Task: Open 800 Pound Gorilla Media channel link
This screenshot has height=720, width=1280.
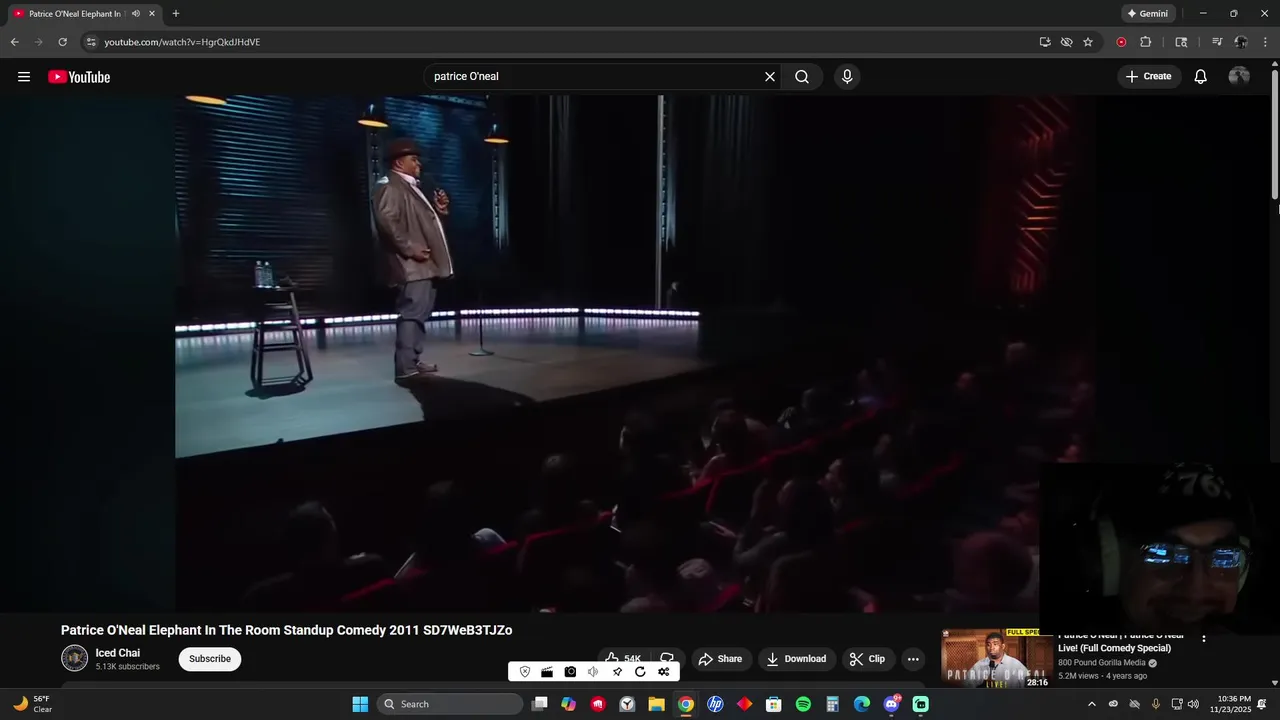Action: [x=1102, y=663]
